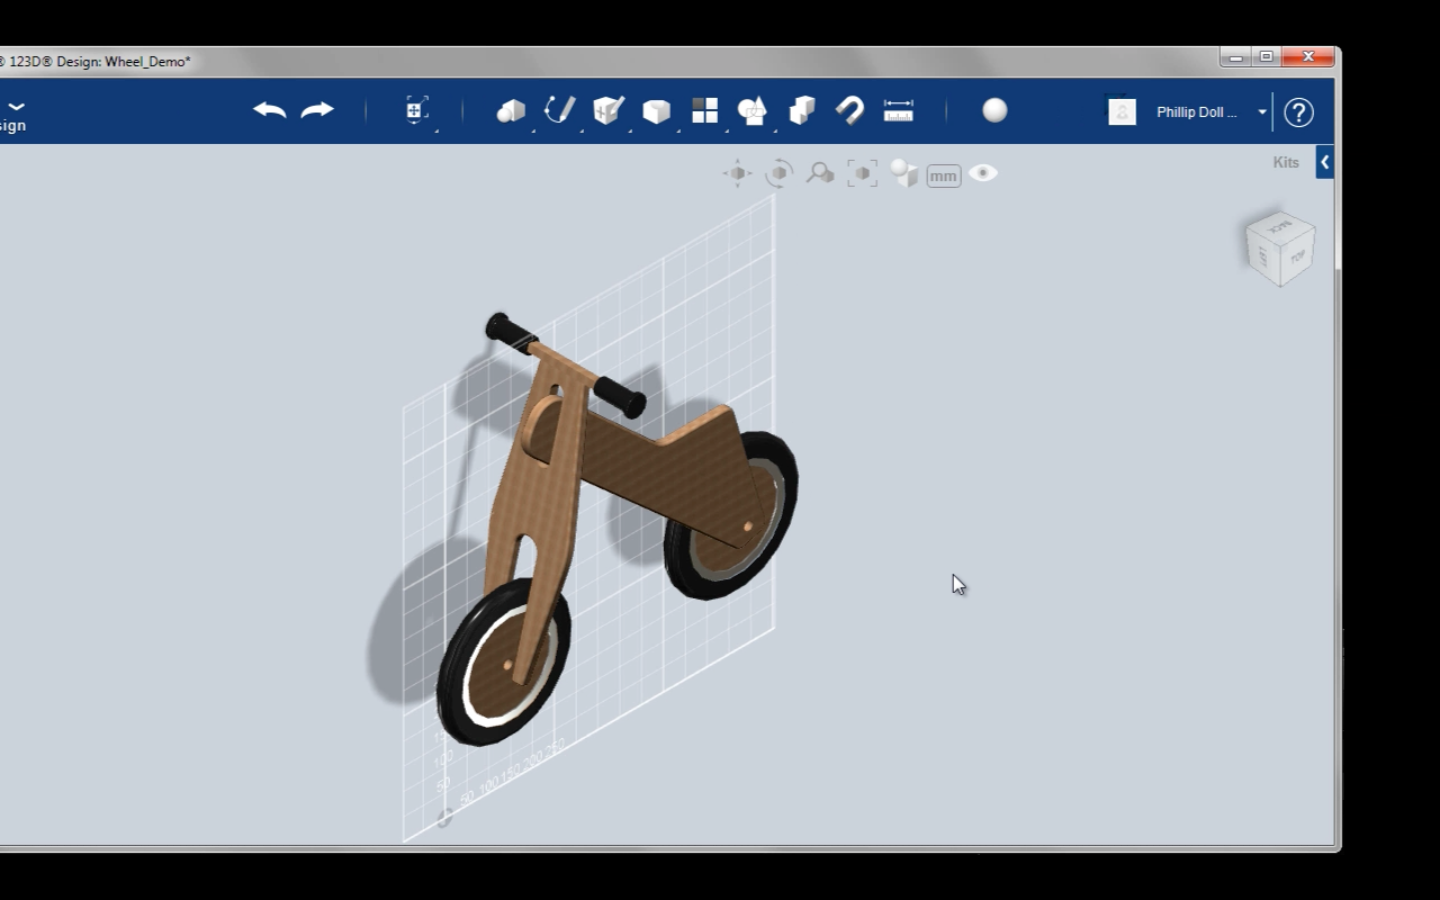This screenshot has width=1440, height=900.
Task: Toggle the Snap magnet tool
Action: 850,110
